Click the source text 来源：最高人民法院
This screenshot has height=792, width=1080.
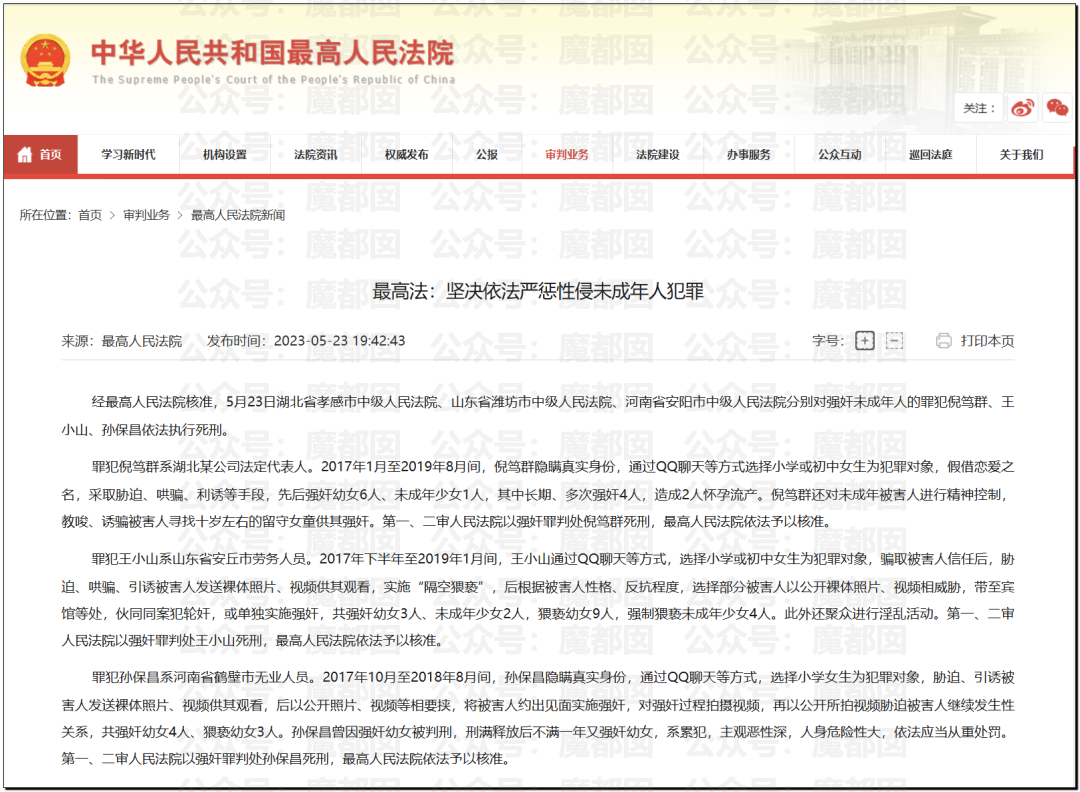pyautogui.click(x=122, y=341)
